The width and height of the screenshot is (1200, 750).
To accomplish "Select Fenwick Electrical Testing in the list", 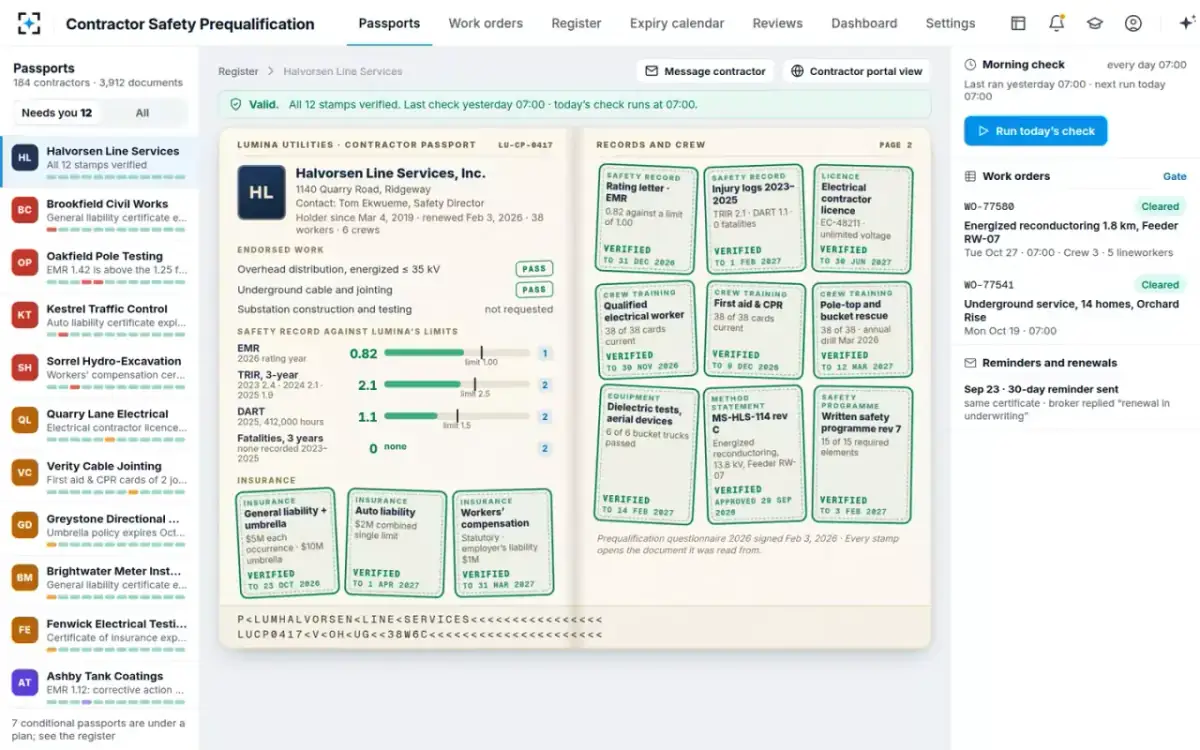I will [x=100, y=630].
